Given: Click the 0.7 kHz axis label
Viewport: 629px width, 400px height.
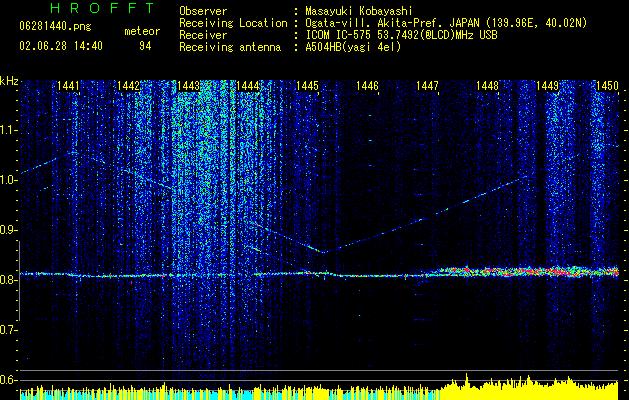Looking at the screenshot, I should pyautogui.click(x=8, y=330).
